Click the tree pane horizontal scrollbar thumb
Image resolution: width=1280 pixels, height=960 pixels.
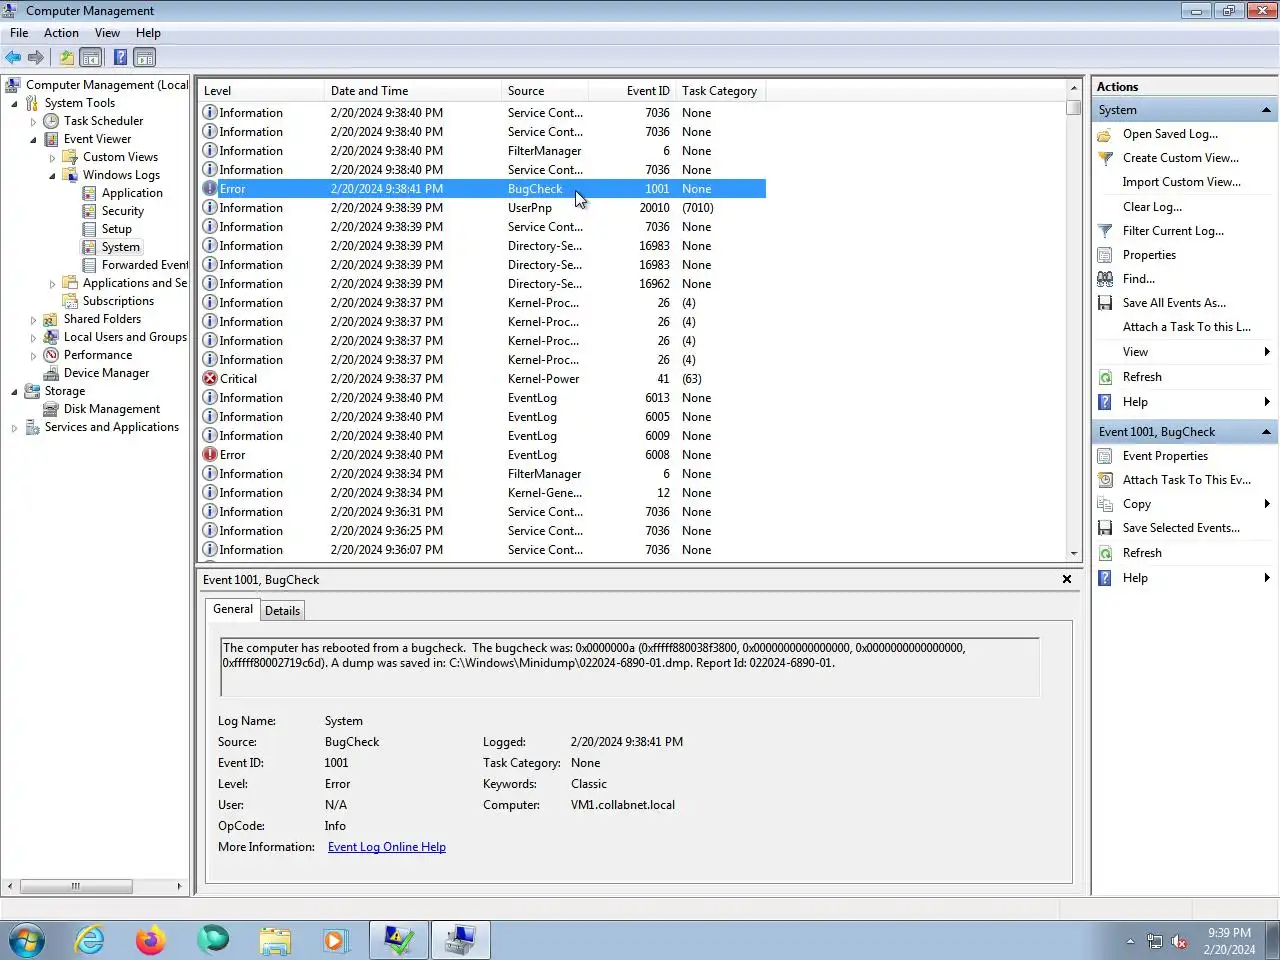click(x=76, y=886)
